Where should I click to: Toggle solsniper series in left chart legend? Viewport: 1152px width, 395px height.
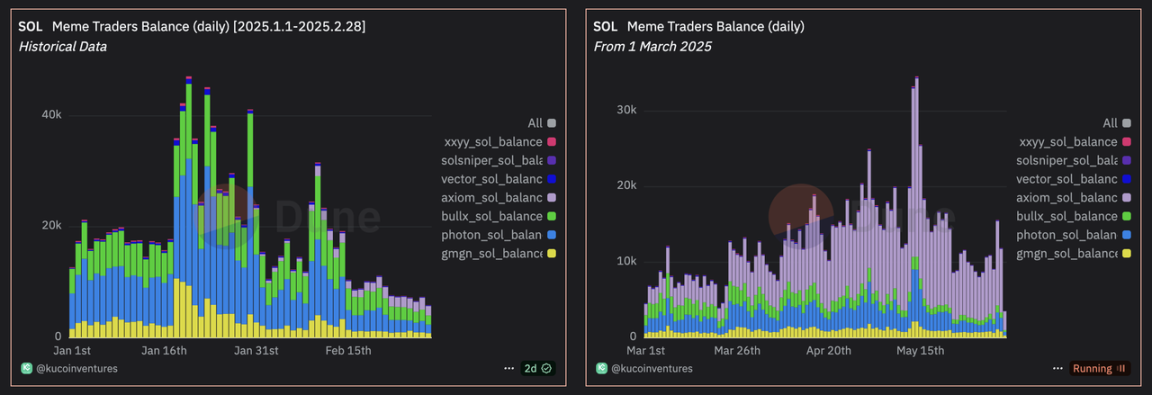pos(500,161)
